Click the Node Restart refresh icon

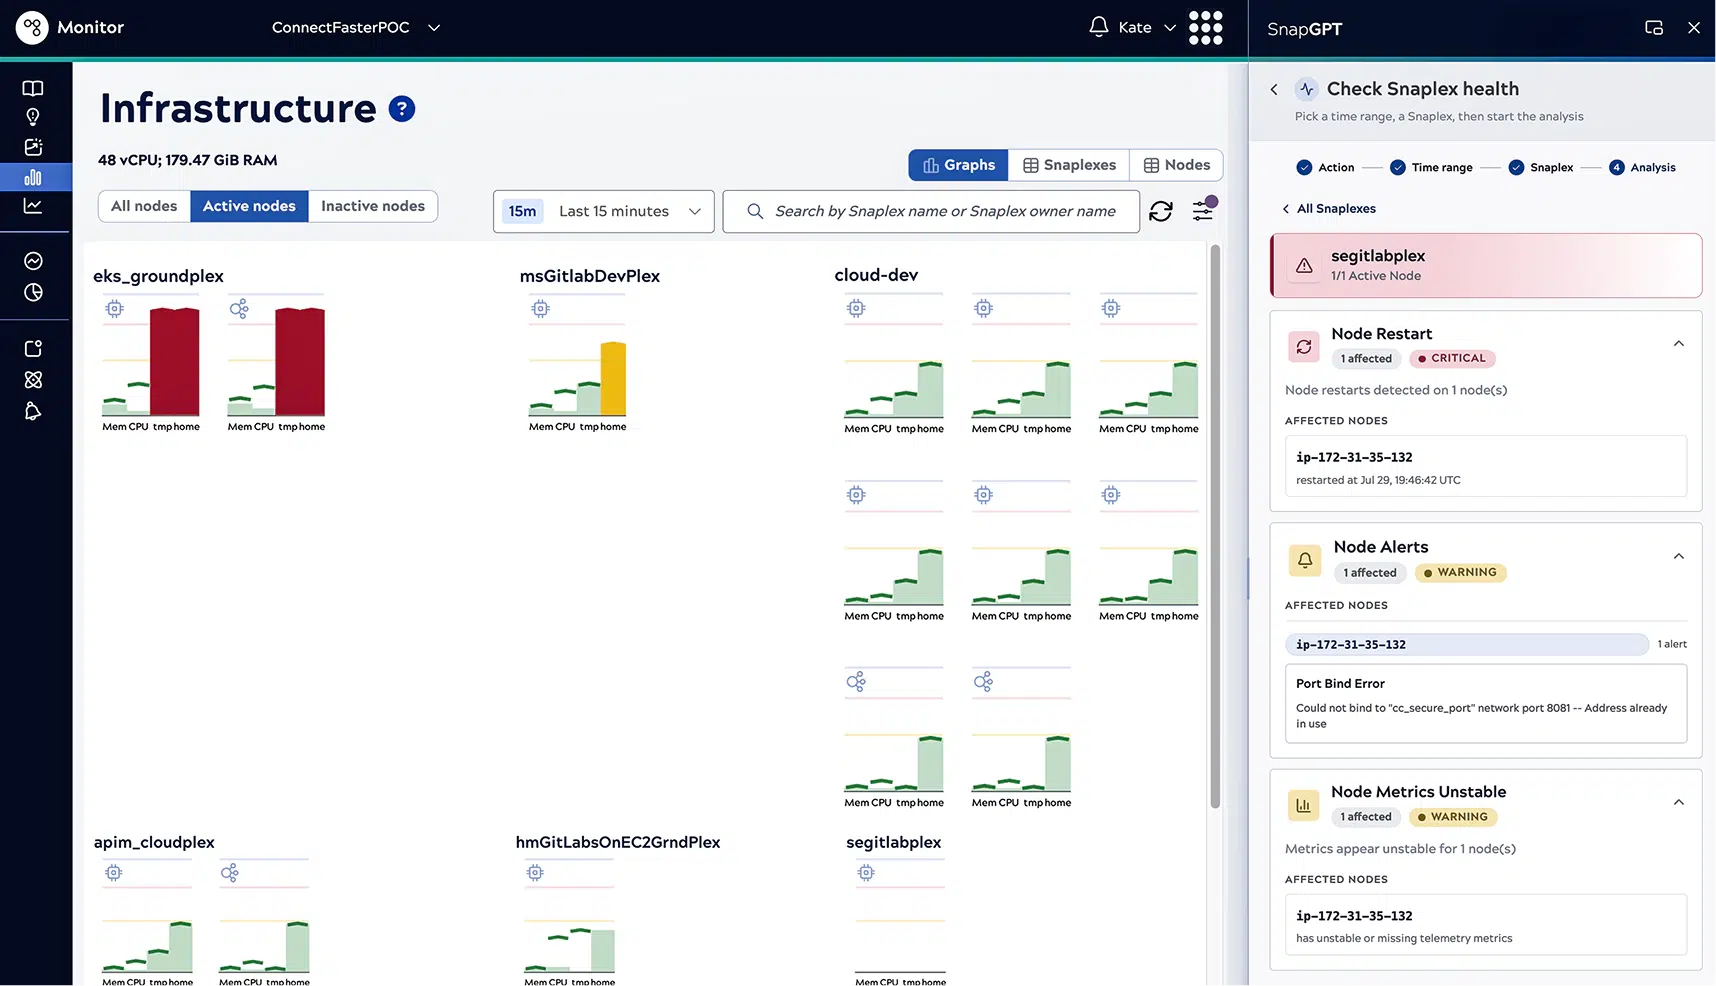click(1304, 347)
